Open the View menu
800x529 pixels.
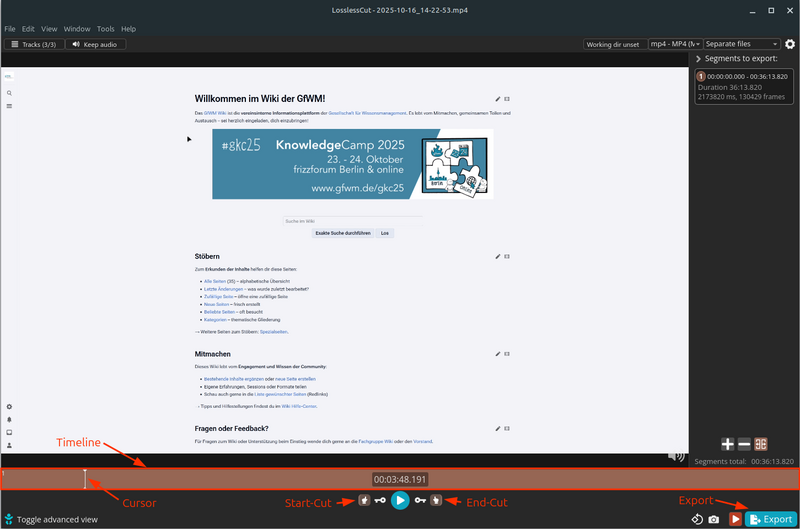point(49,29)
